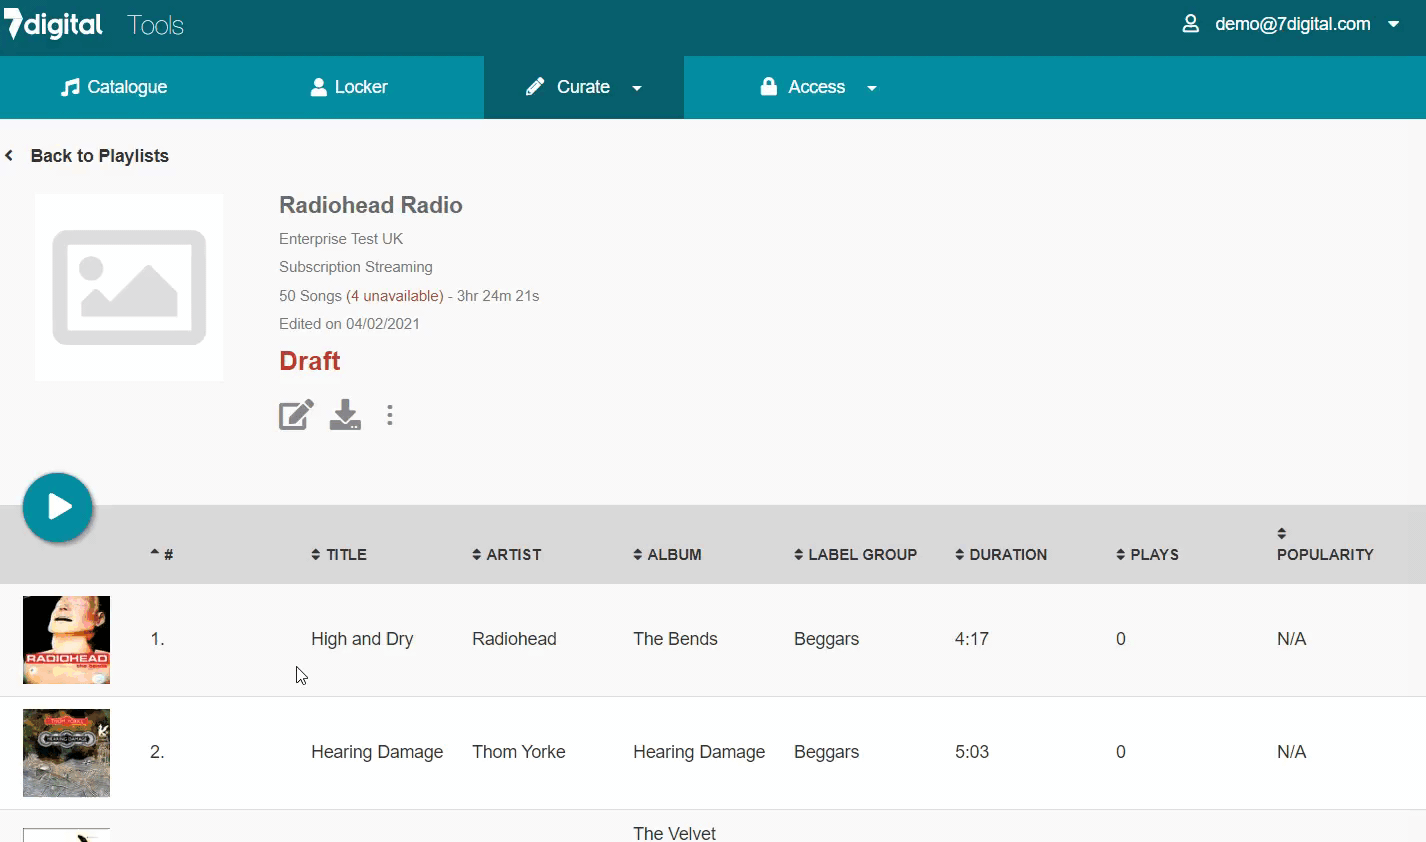Sort tracks by Duration
This screenshot has width=1426, height=842.
[x=1001, y=554]
